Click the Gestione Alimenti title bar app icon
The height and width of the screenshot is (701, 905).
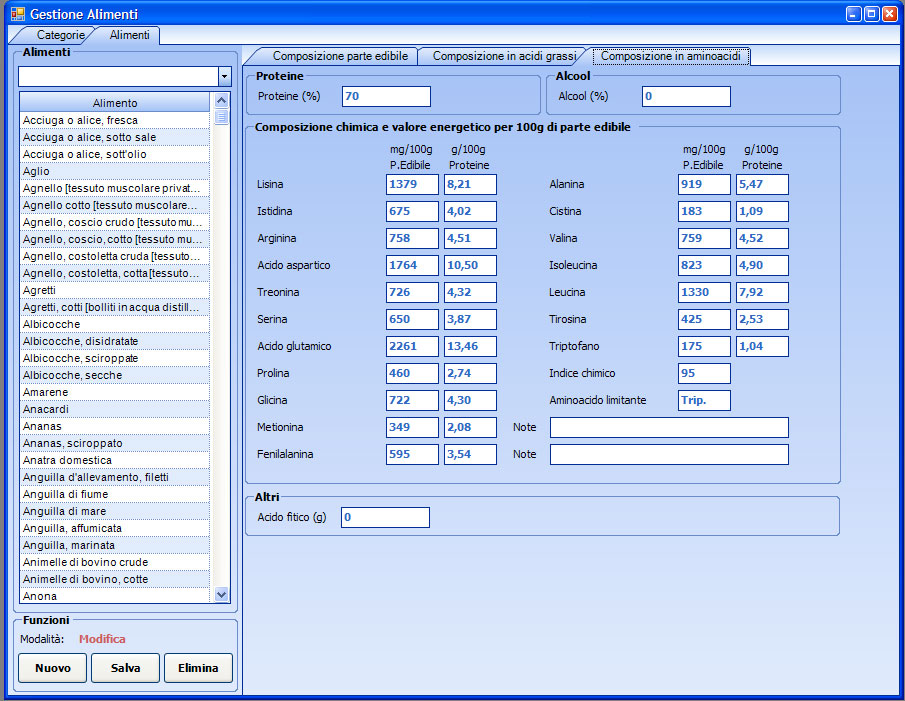point(17,15)
